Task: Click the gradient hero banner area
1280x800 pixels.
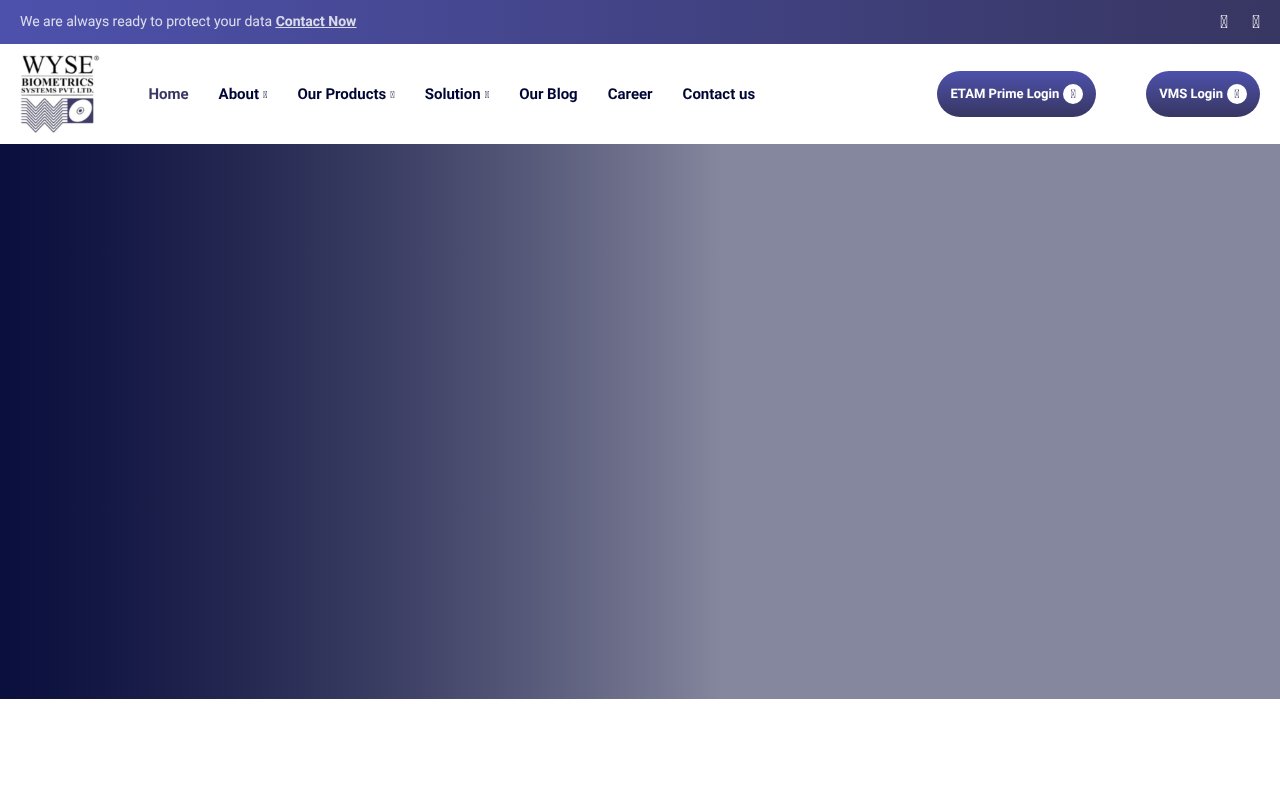Action: point(640,420)
